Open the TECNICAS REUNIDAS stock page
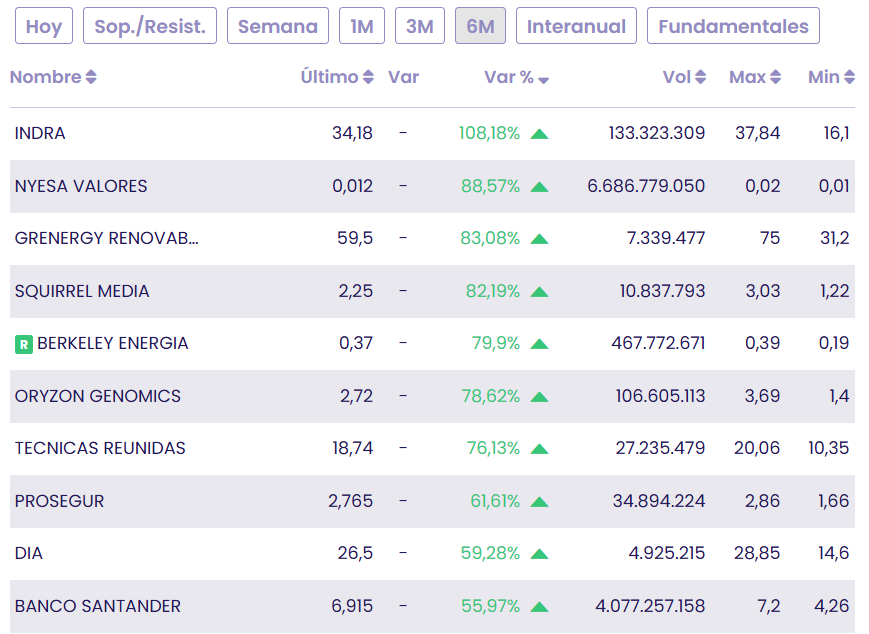869x634 pixels. (x=100, y=448)
